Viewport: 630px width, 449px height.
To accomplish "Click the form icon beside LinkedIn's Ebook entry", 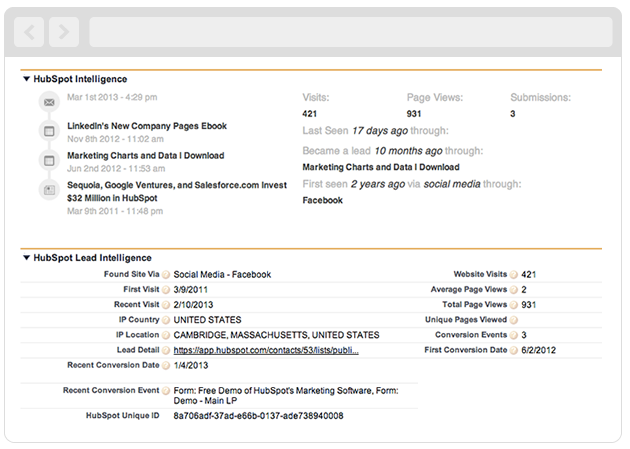I will pos(49,131).
